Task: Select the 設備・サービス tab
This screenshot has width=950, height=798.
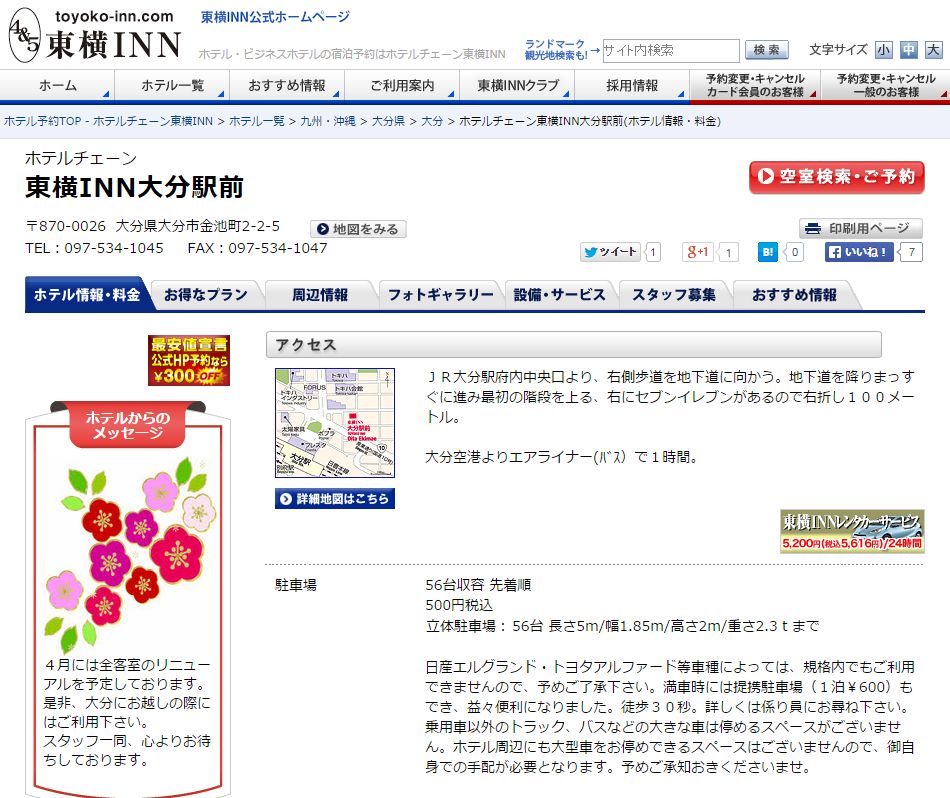Action: 559,295
